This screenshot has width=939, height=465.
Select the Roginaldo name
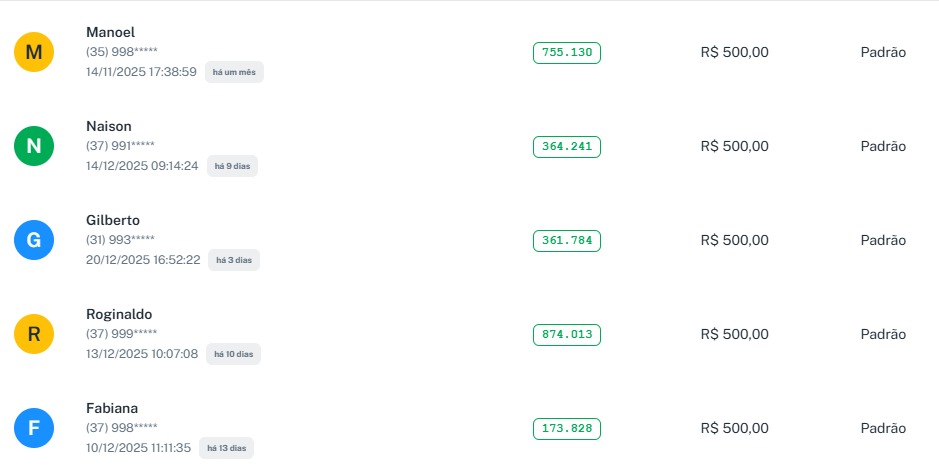[x=119, y=314]
